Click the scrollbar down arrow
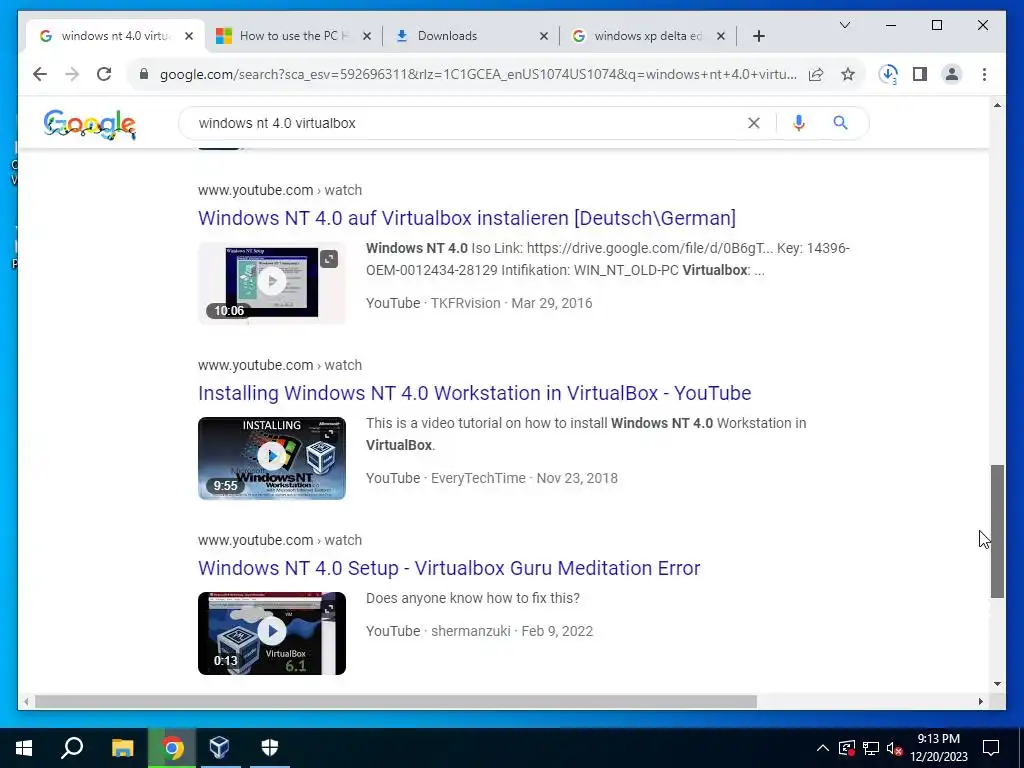The image size is (1024, 768). (x=997, y=684)
